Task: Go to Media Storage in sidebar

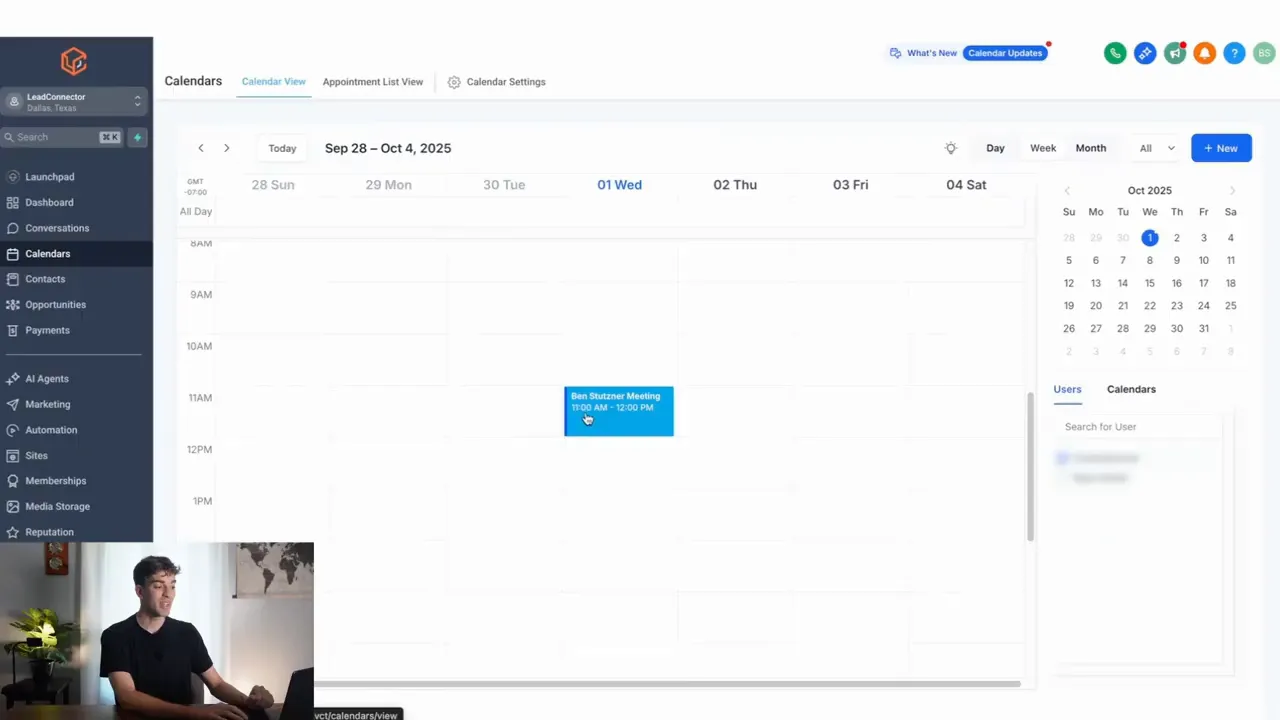Action: pos(57,506)
